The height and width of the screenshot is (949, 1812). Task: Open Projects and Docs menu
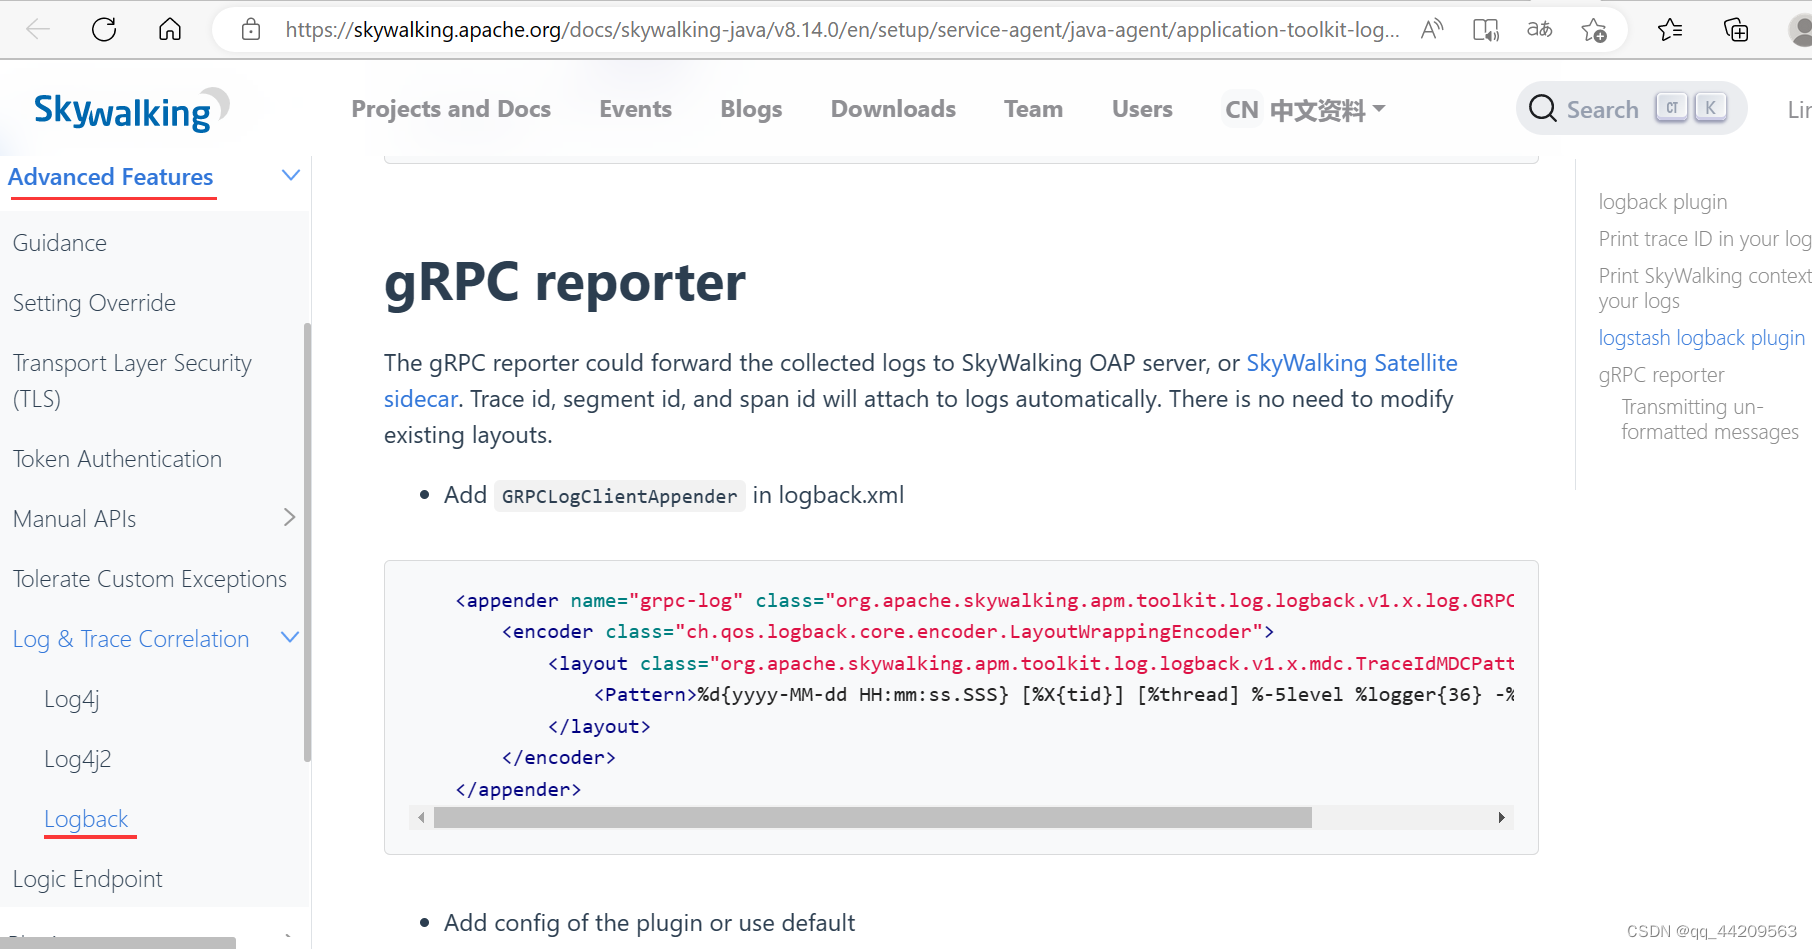[451, 109]
